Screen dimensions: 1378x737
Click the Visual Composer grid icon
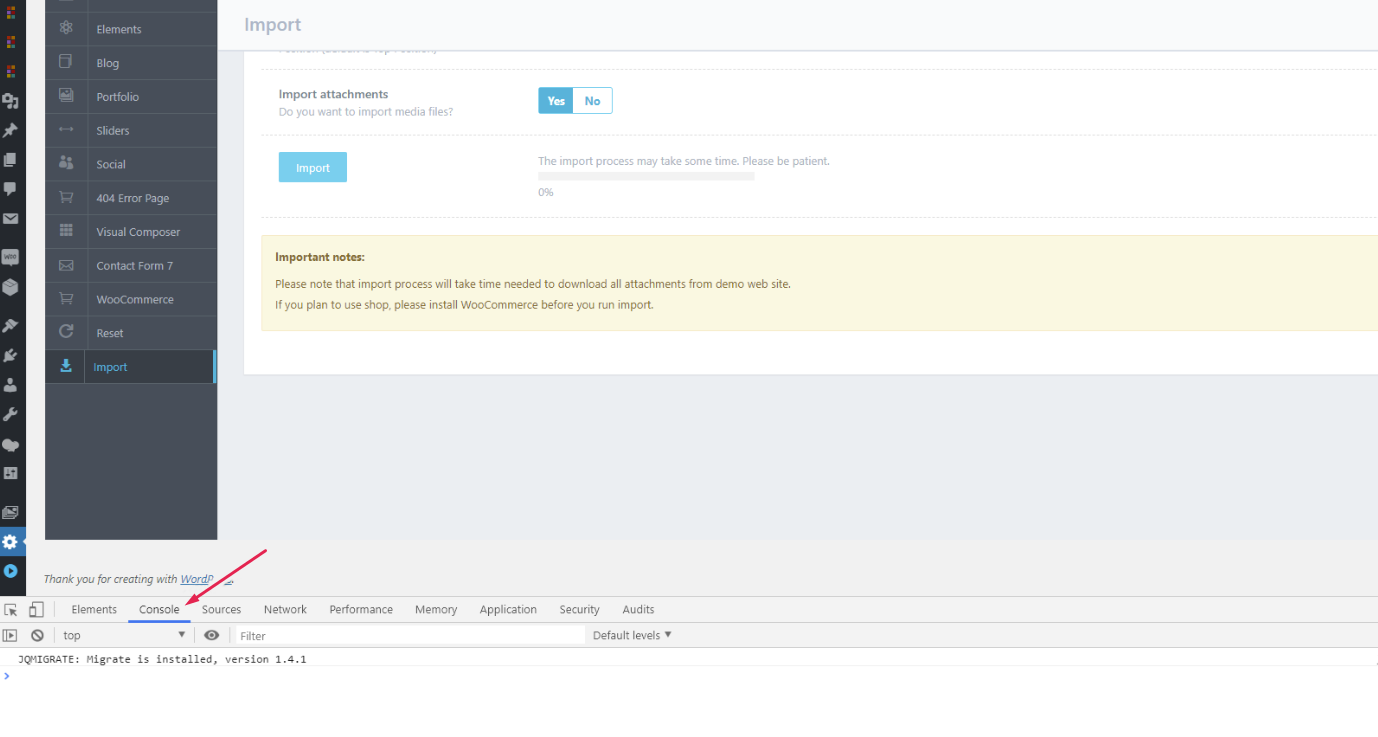pyautogui.click(x=66, y=231)
